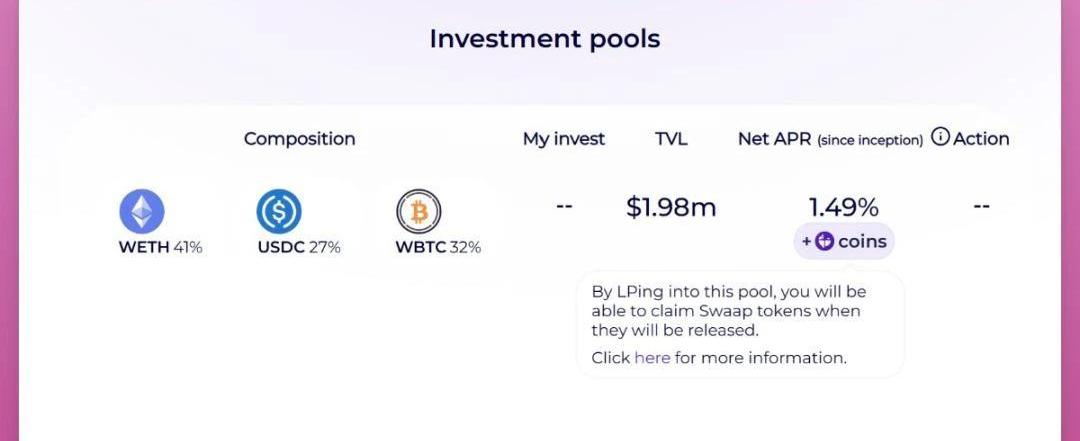The image size is (1080, 441).
Task: Click the Swaap tokens tooltip text
Action: click(x=728, y=311)
